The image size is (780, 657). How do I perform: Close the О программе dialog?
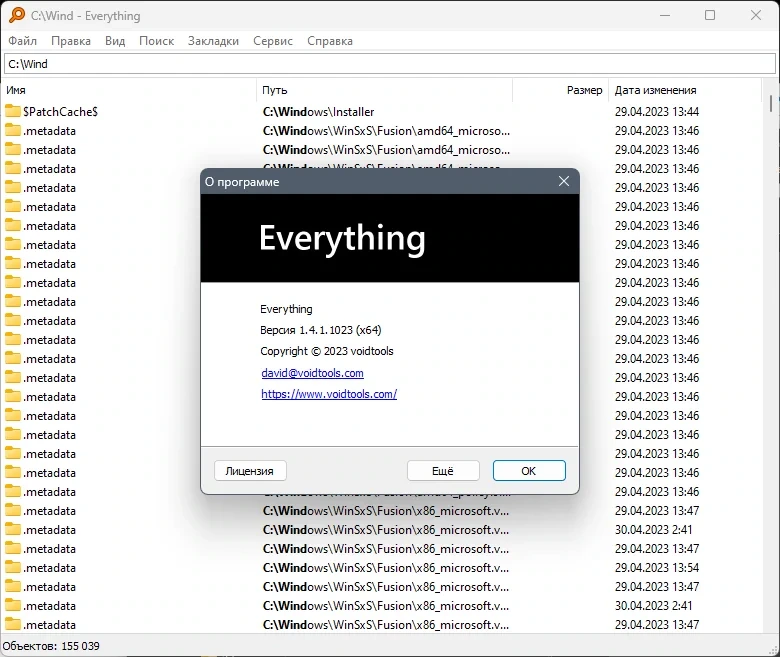[564, 182]
